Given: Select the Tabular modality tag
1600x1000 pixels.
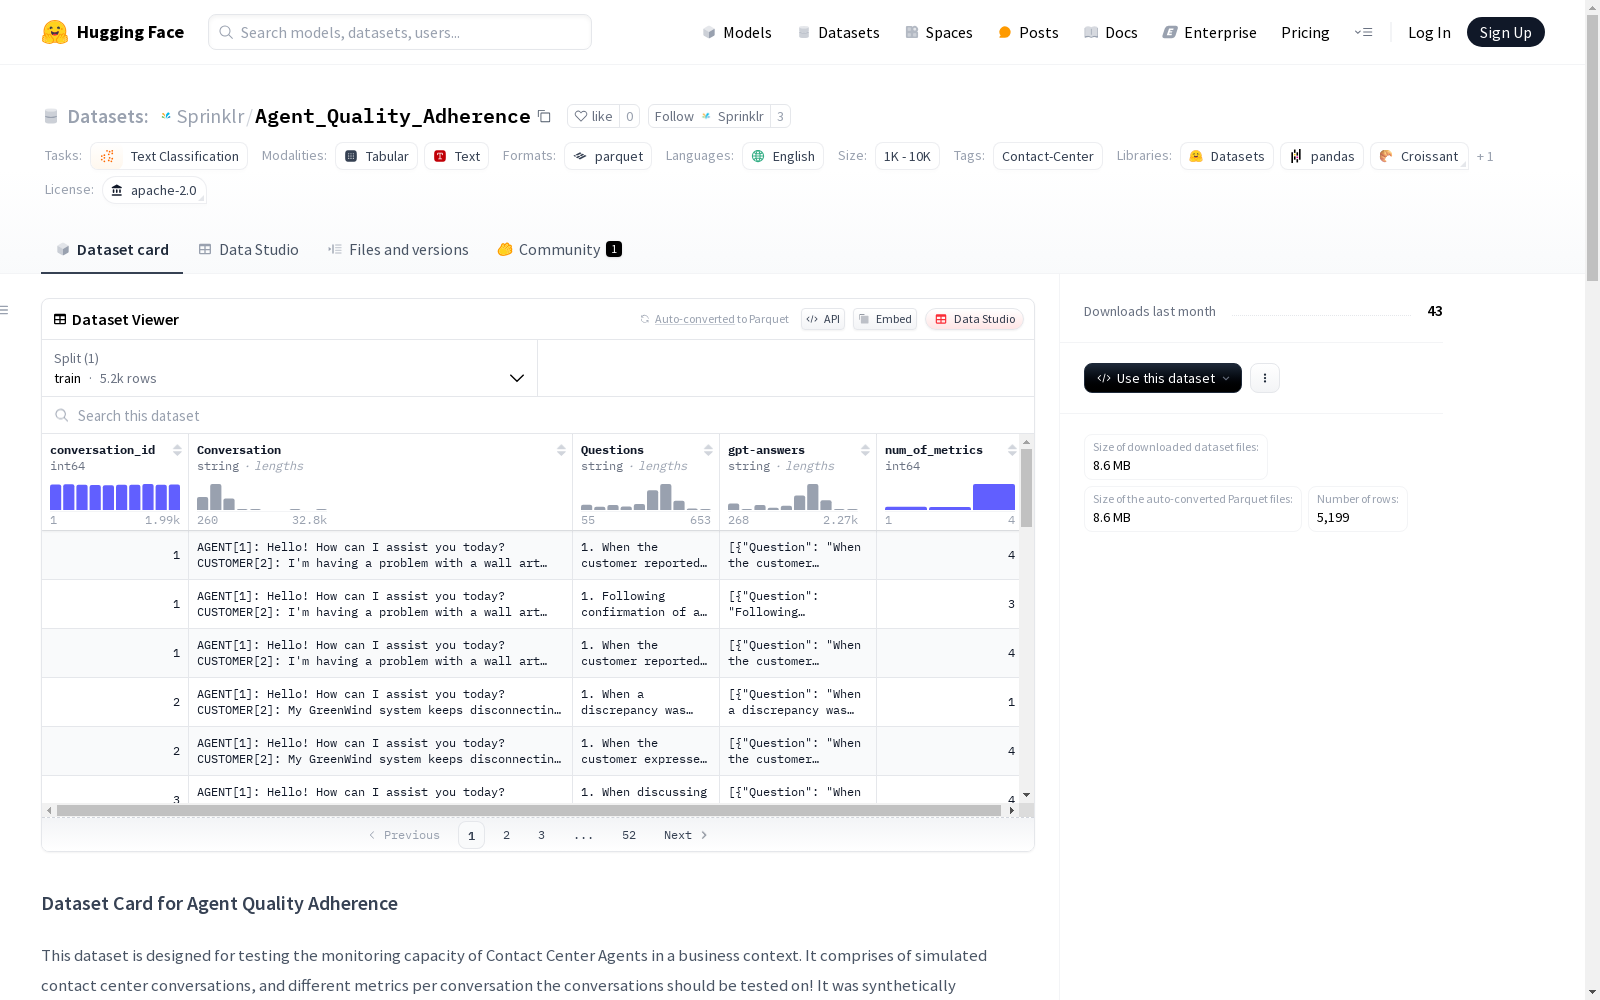Looking at the screenshot, I should tap(377, 156).
